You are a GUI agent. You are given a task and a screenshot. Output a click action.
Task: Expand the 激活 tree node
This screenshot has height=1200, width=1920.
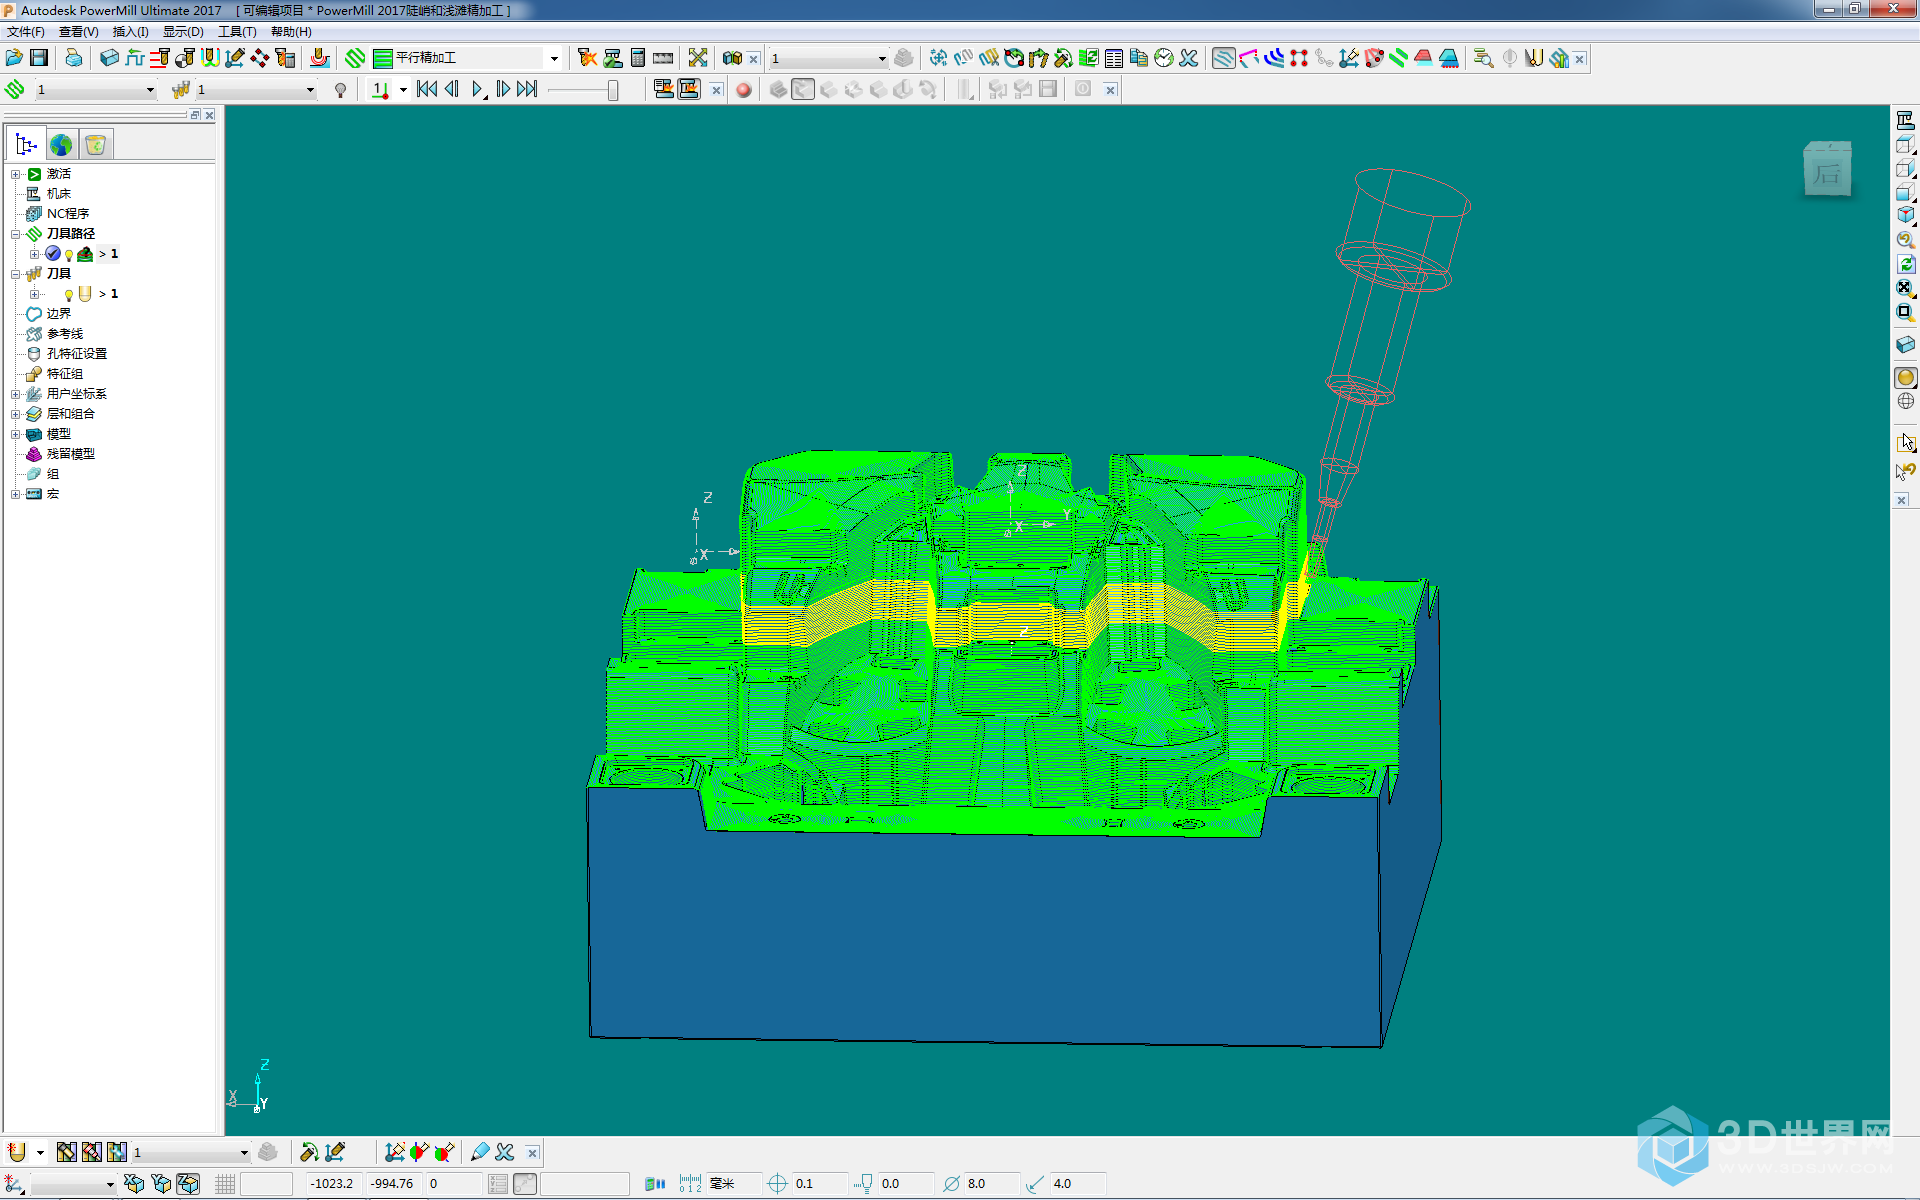tap(16, 174)
